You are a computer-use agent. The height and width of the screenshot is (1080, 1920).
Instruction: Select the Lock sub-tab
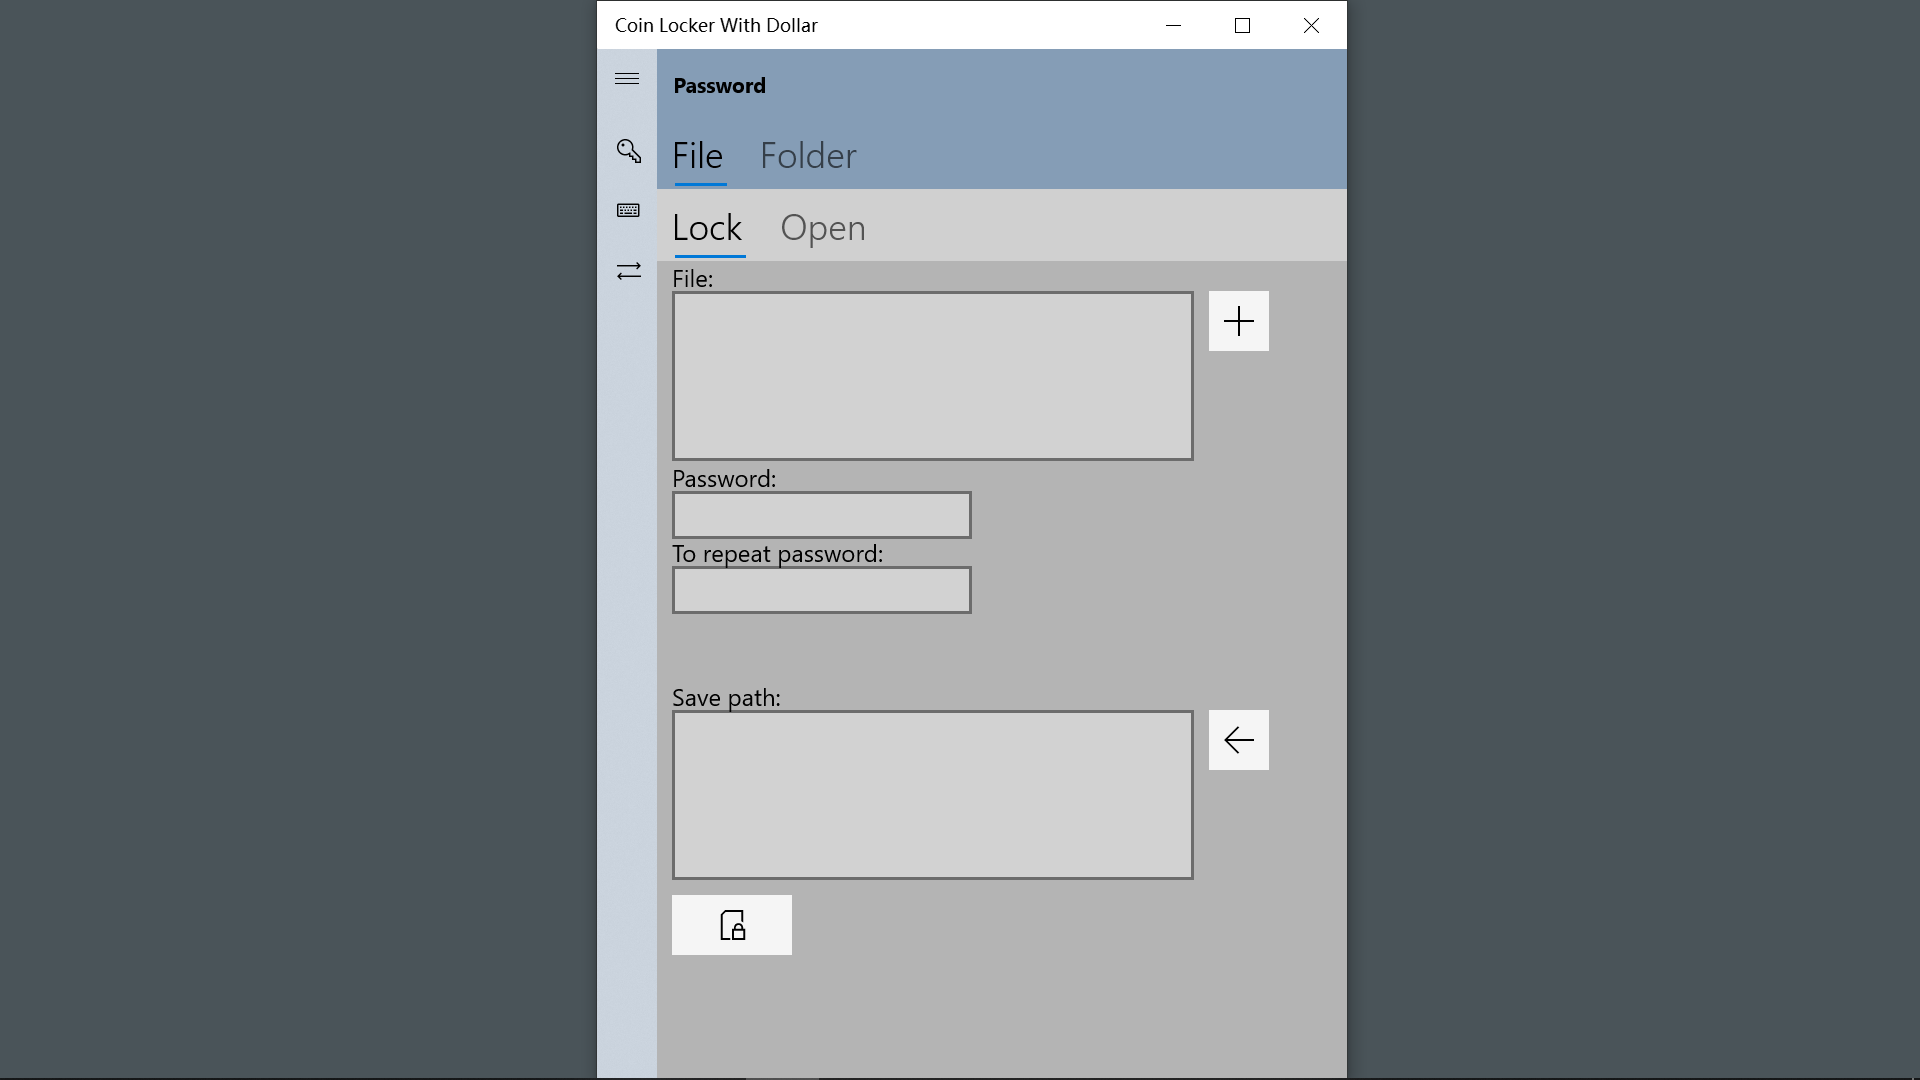tap(707, 228)
